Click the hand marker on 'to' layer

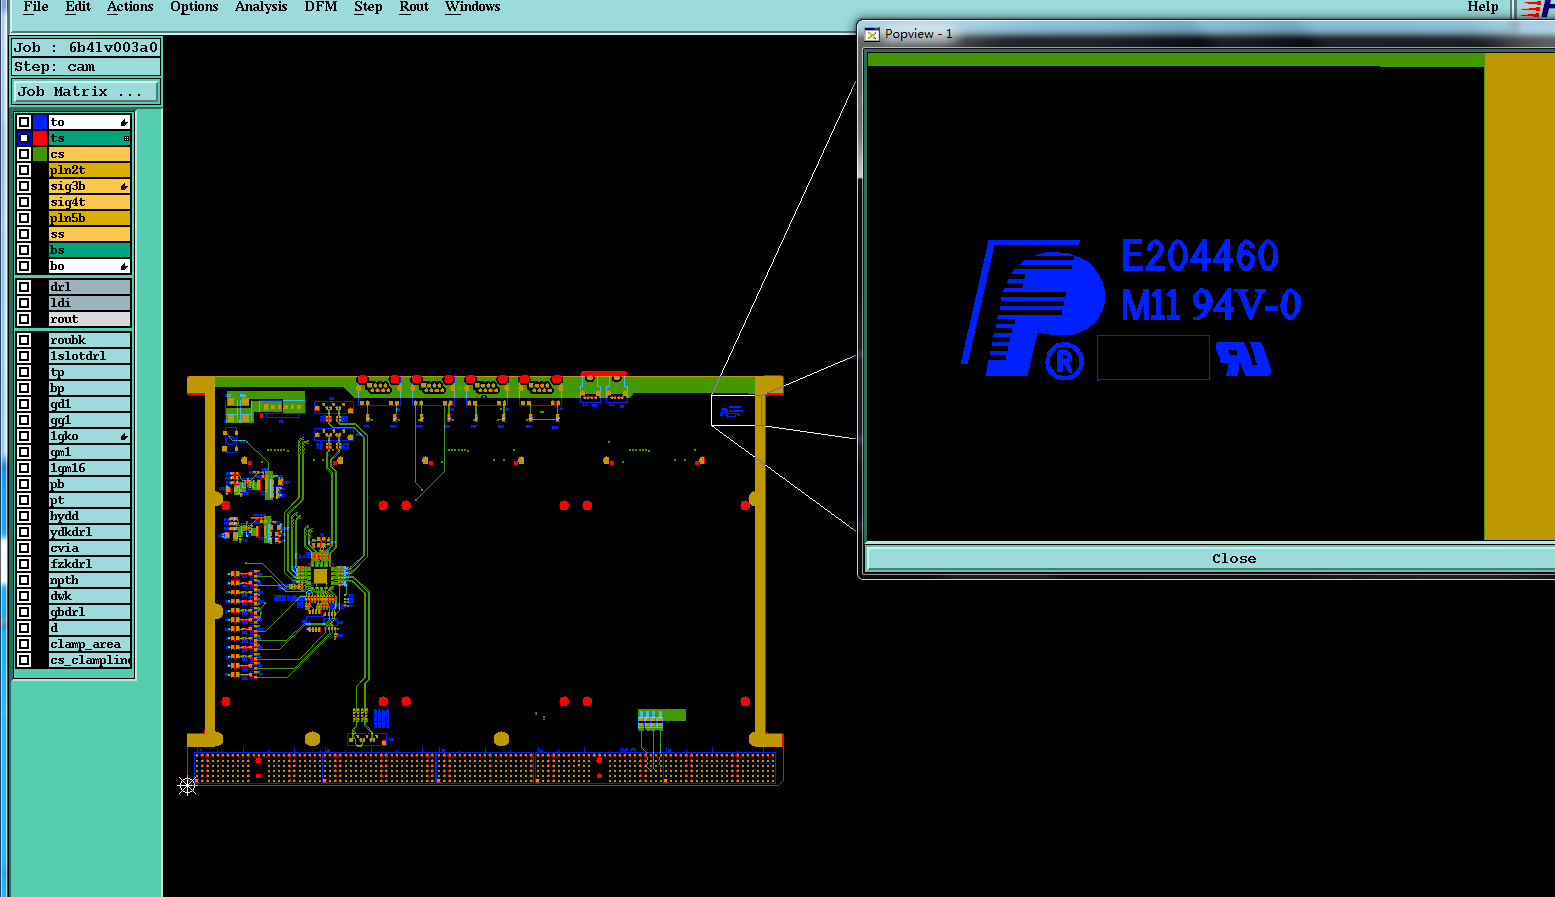124,122
